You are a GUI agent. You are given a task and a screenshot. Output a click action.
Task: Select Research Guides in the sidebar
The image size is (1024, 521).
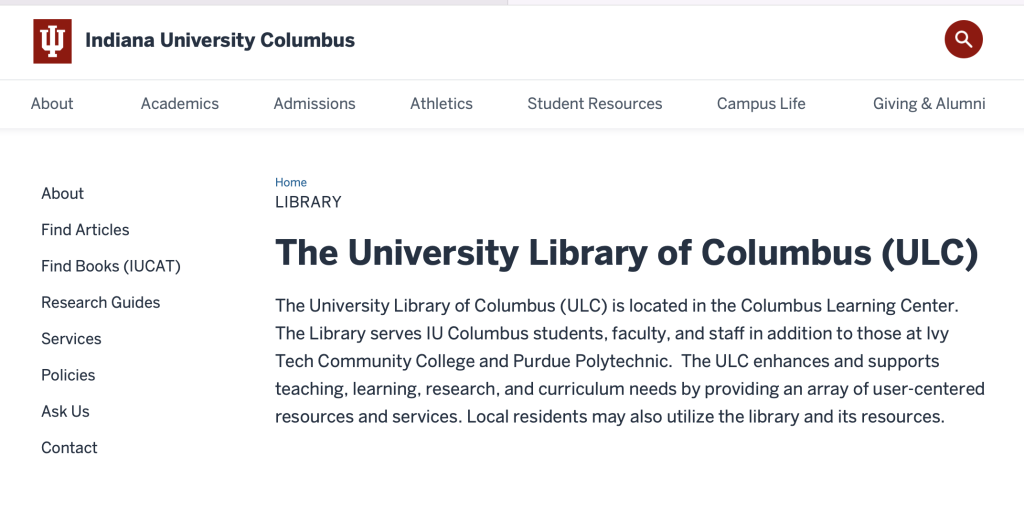[100, 302]
